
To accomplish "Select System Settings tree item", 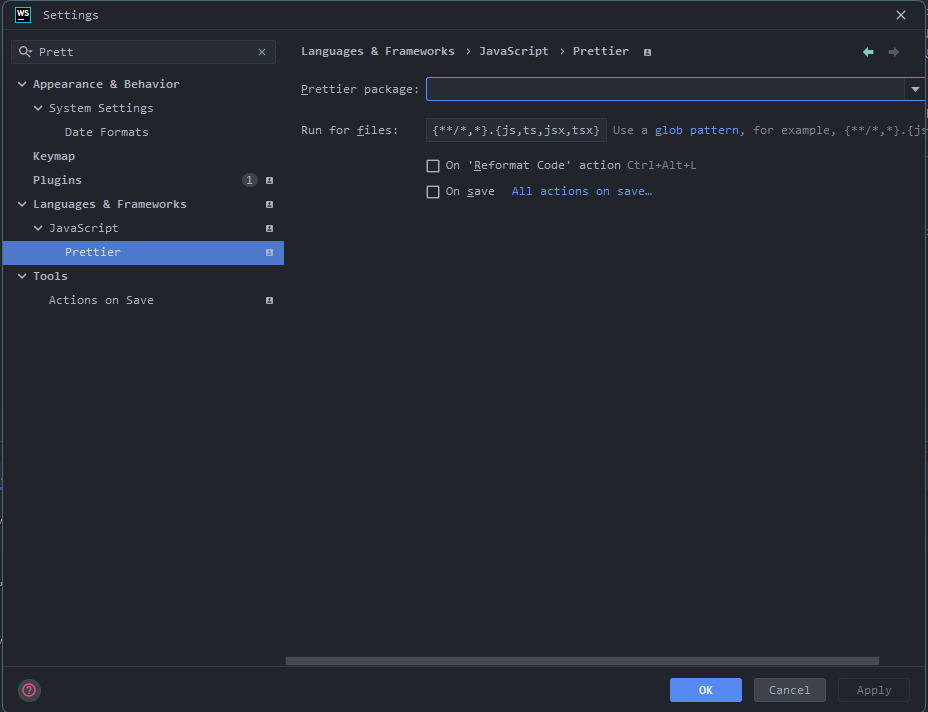I will (x=101, y=108).
